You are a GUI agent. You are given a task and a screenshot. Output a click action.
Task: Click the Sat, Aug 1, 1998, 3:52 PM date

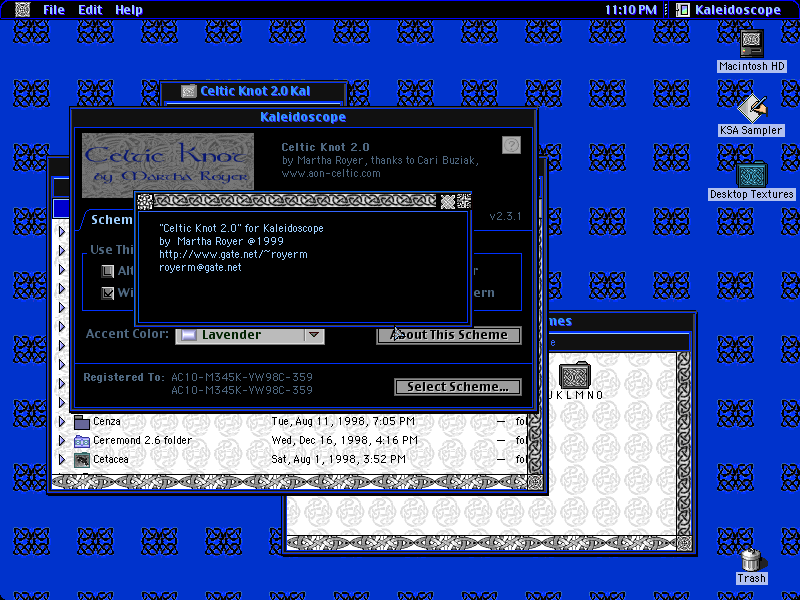(x=338, y=459)
